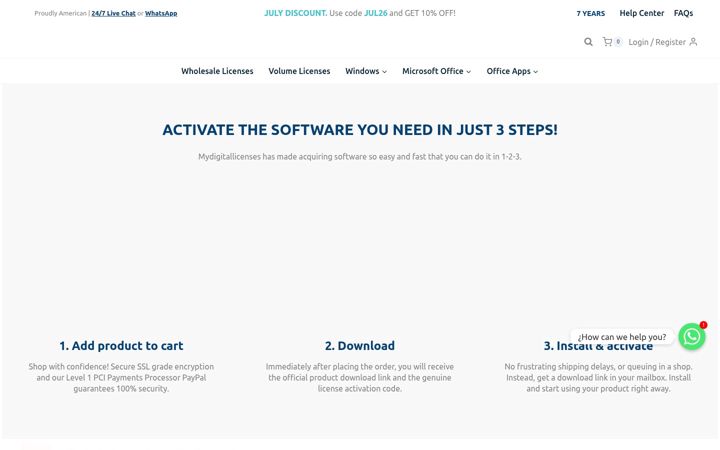Expand the Microsoft Office menu chevron
Screen dimensions: 720x450
pos(468,72)
